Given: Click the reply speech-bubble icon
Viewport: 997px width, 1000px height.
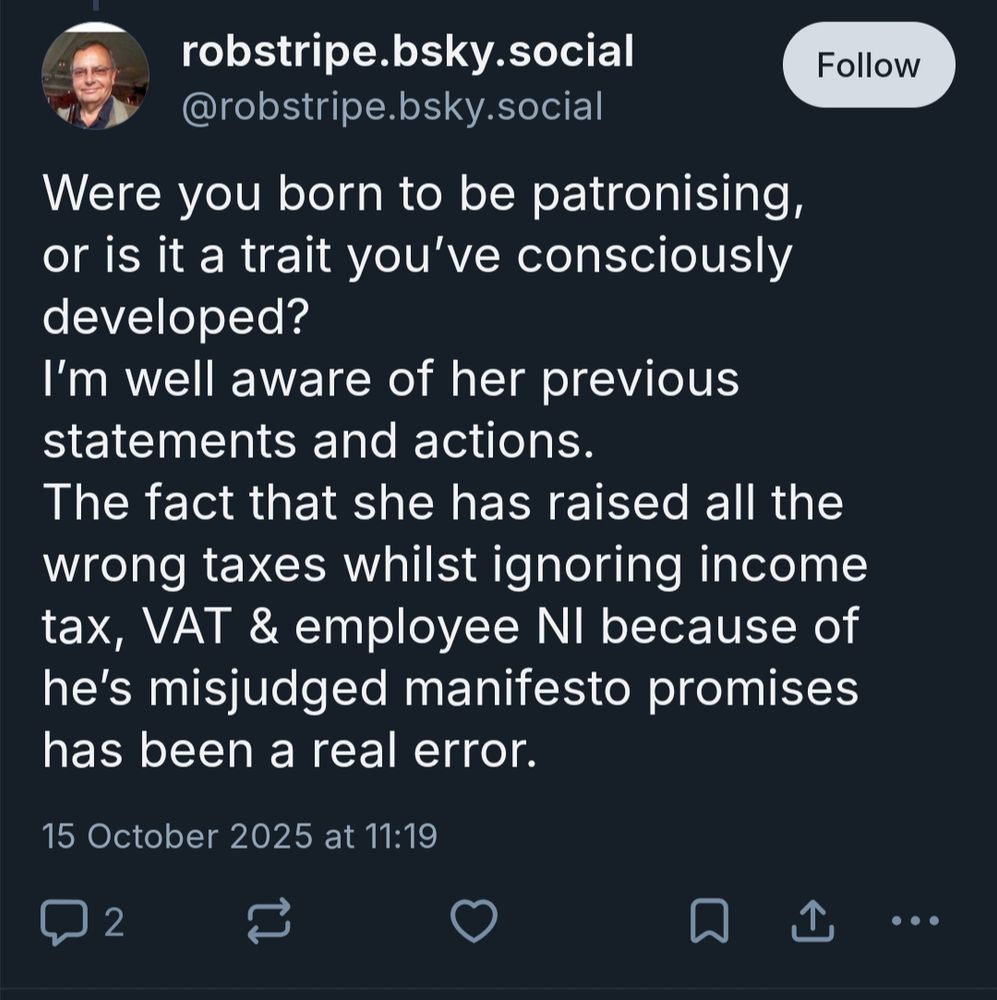Looking at the screenshot, I should point(63,921).
